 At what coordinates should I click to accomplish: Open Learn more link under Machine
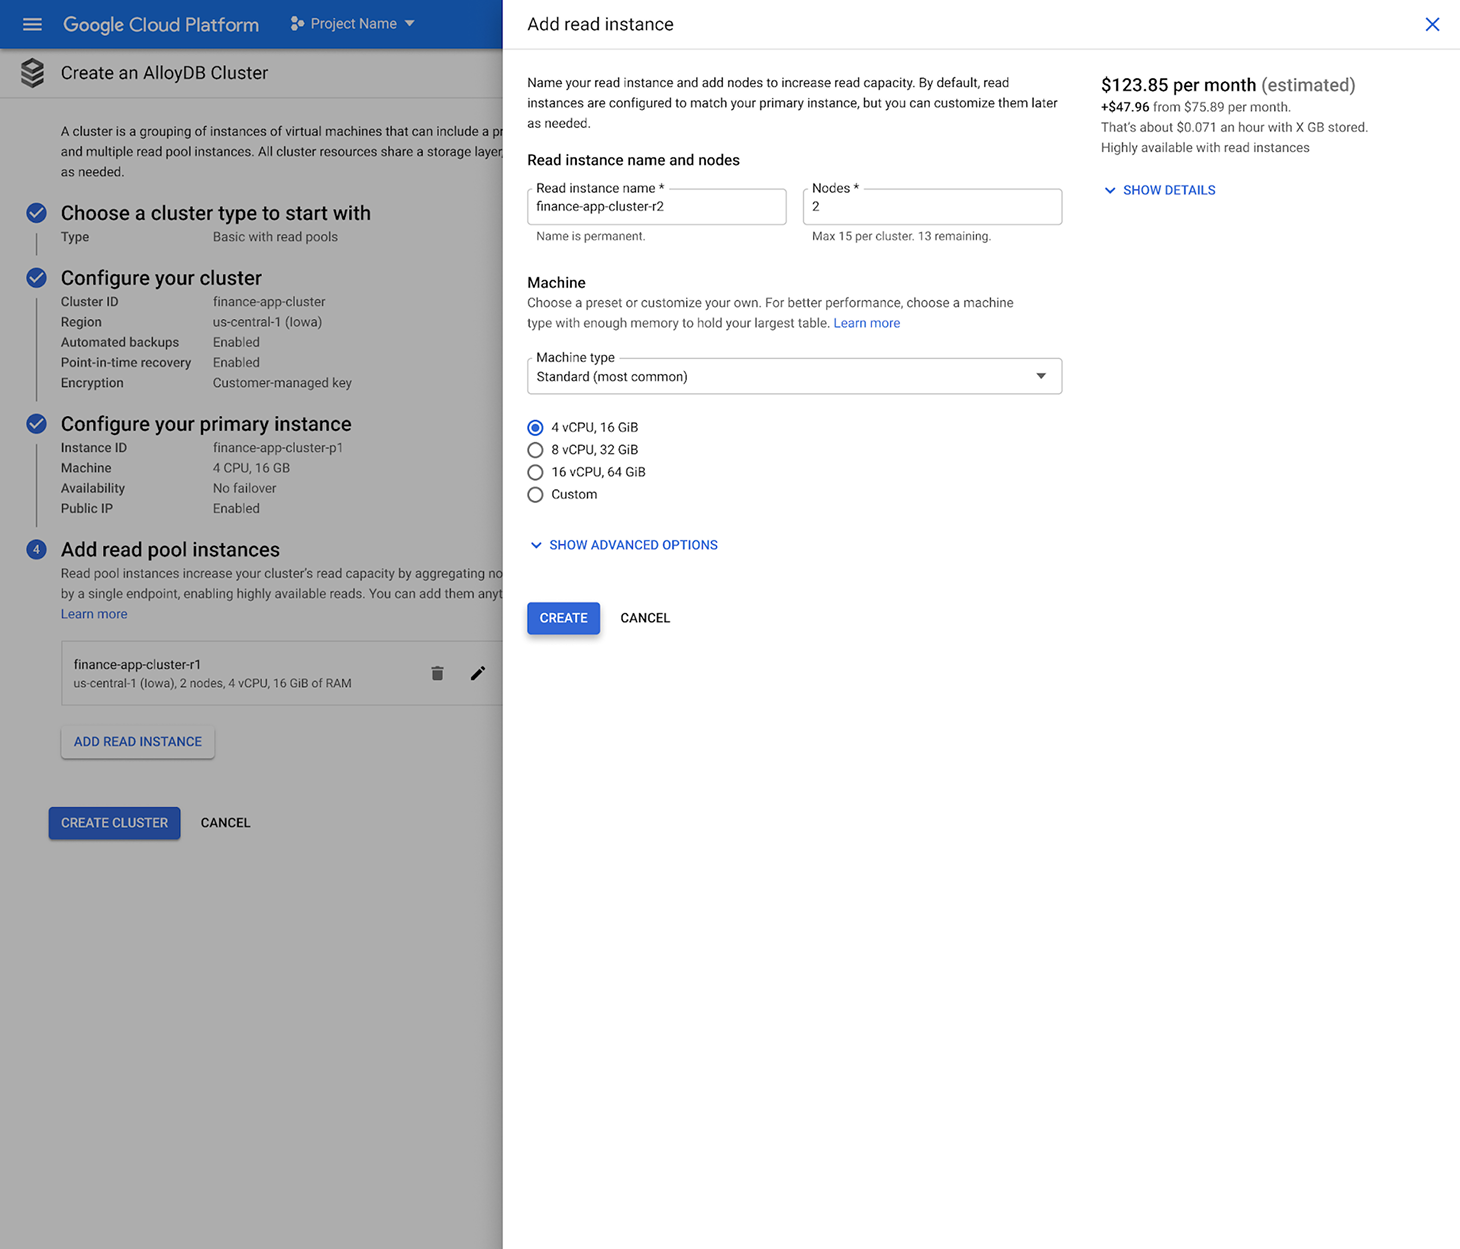(867, 323)
